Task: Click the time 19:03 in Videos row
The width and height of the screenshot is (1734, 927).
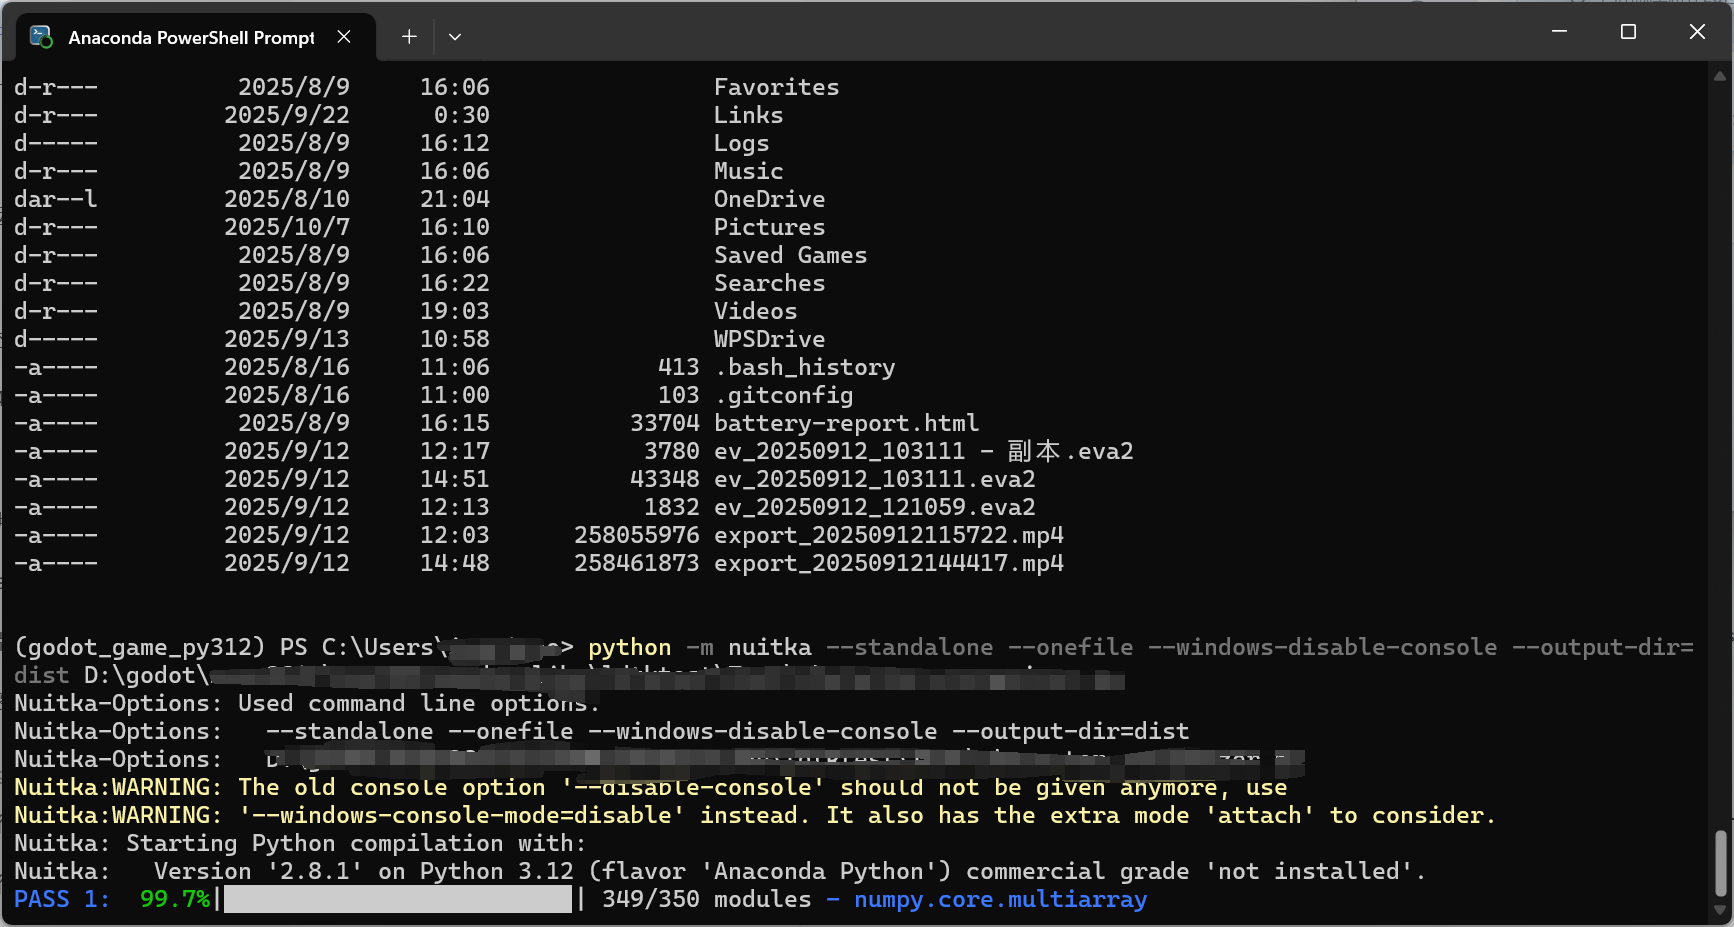Action: click(x=454, y=311)
